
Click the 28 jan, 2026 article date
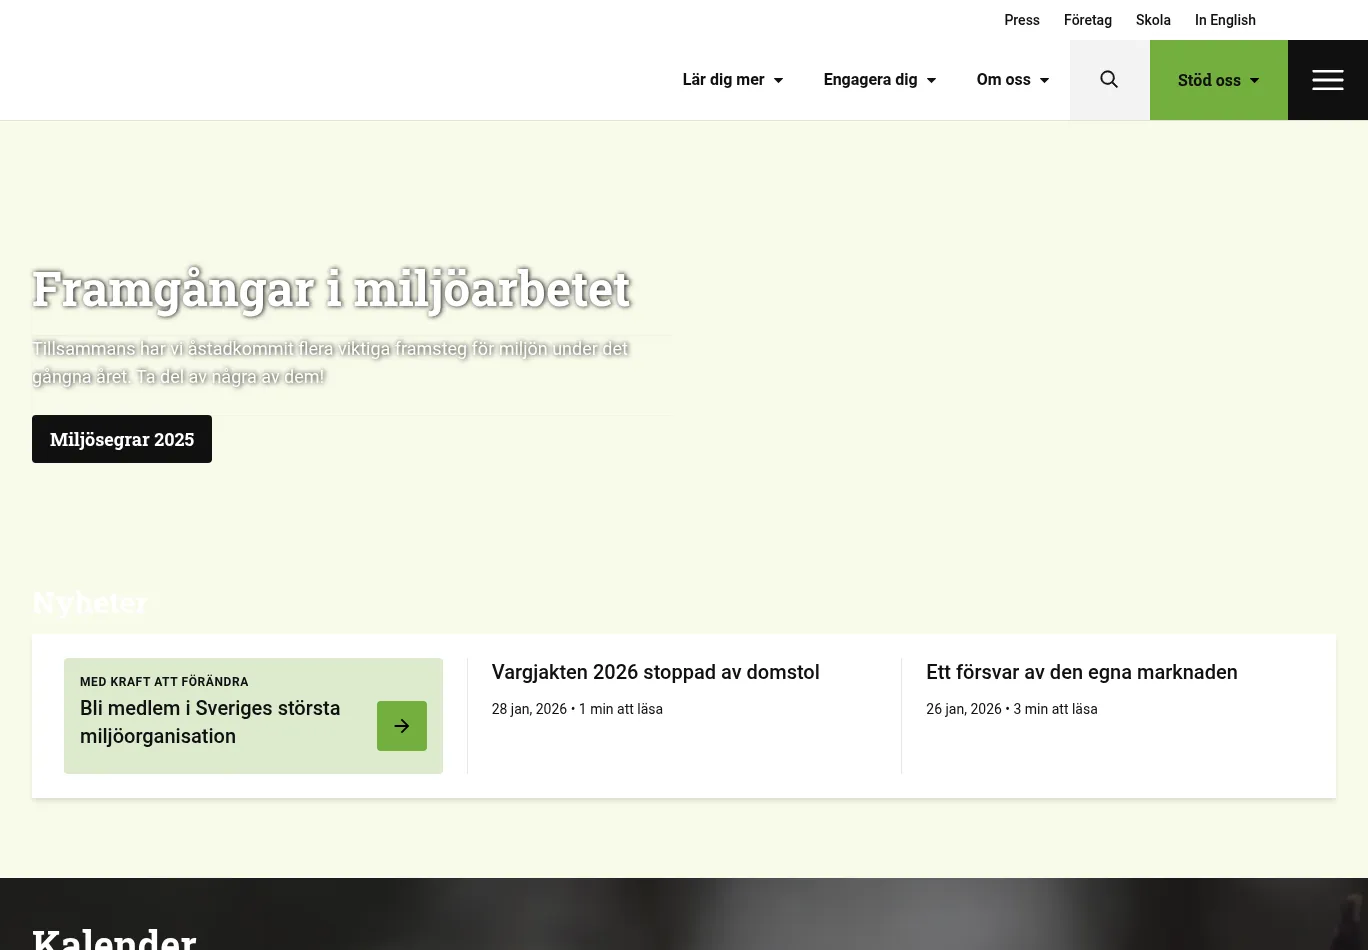[529, 709]
